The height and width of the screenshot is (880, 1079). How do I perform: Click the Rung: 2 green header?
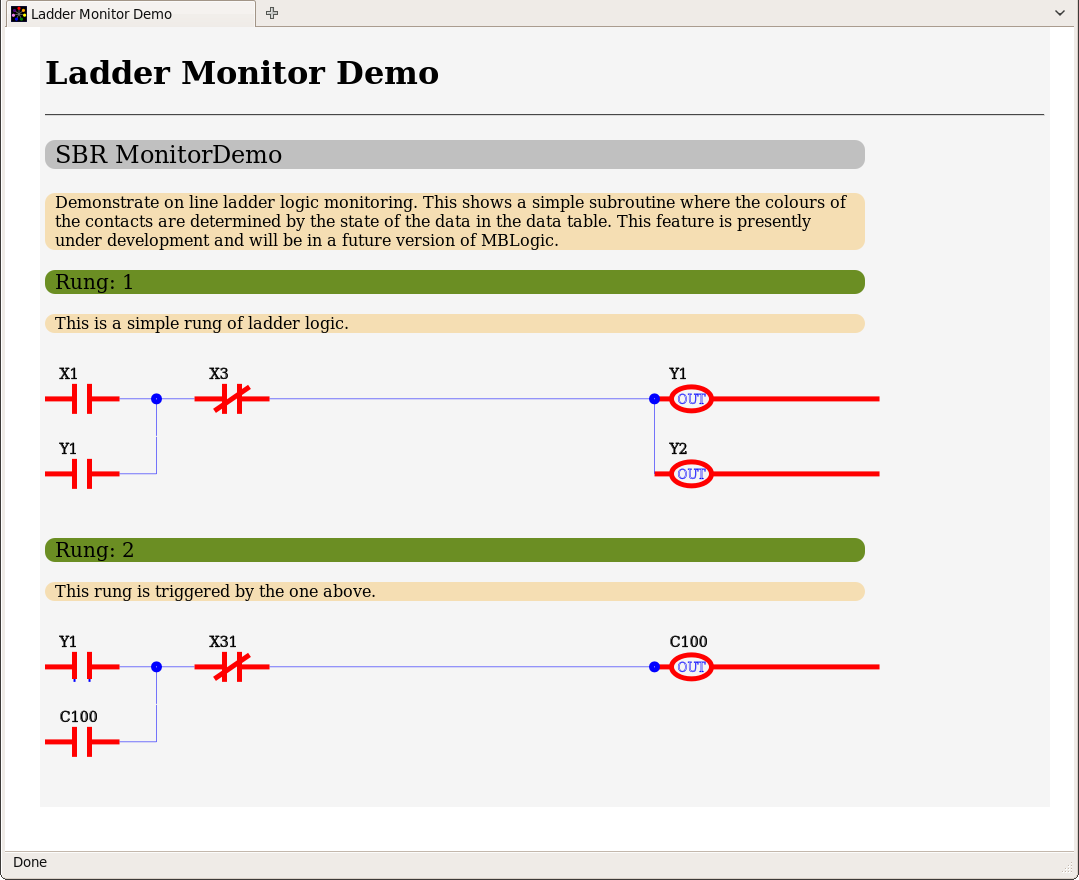454,550
